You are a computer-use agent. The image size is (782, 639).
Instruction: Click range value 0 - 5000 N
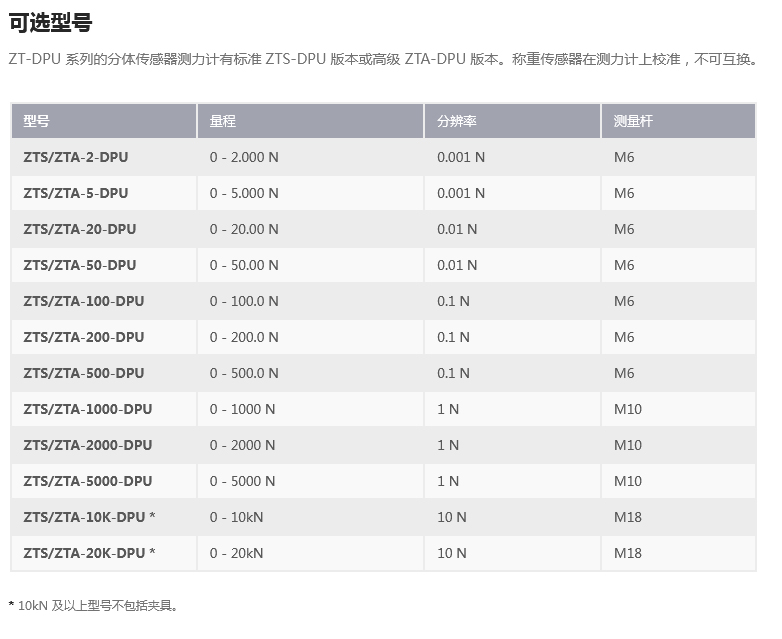(x=242, y=481)
